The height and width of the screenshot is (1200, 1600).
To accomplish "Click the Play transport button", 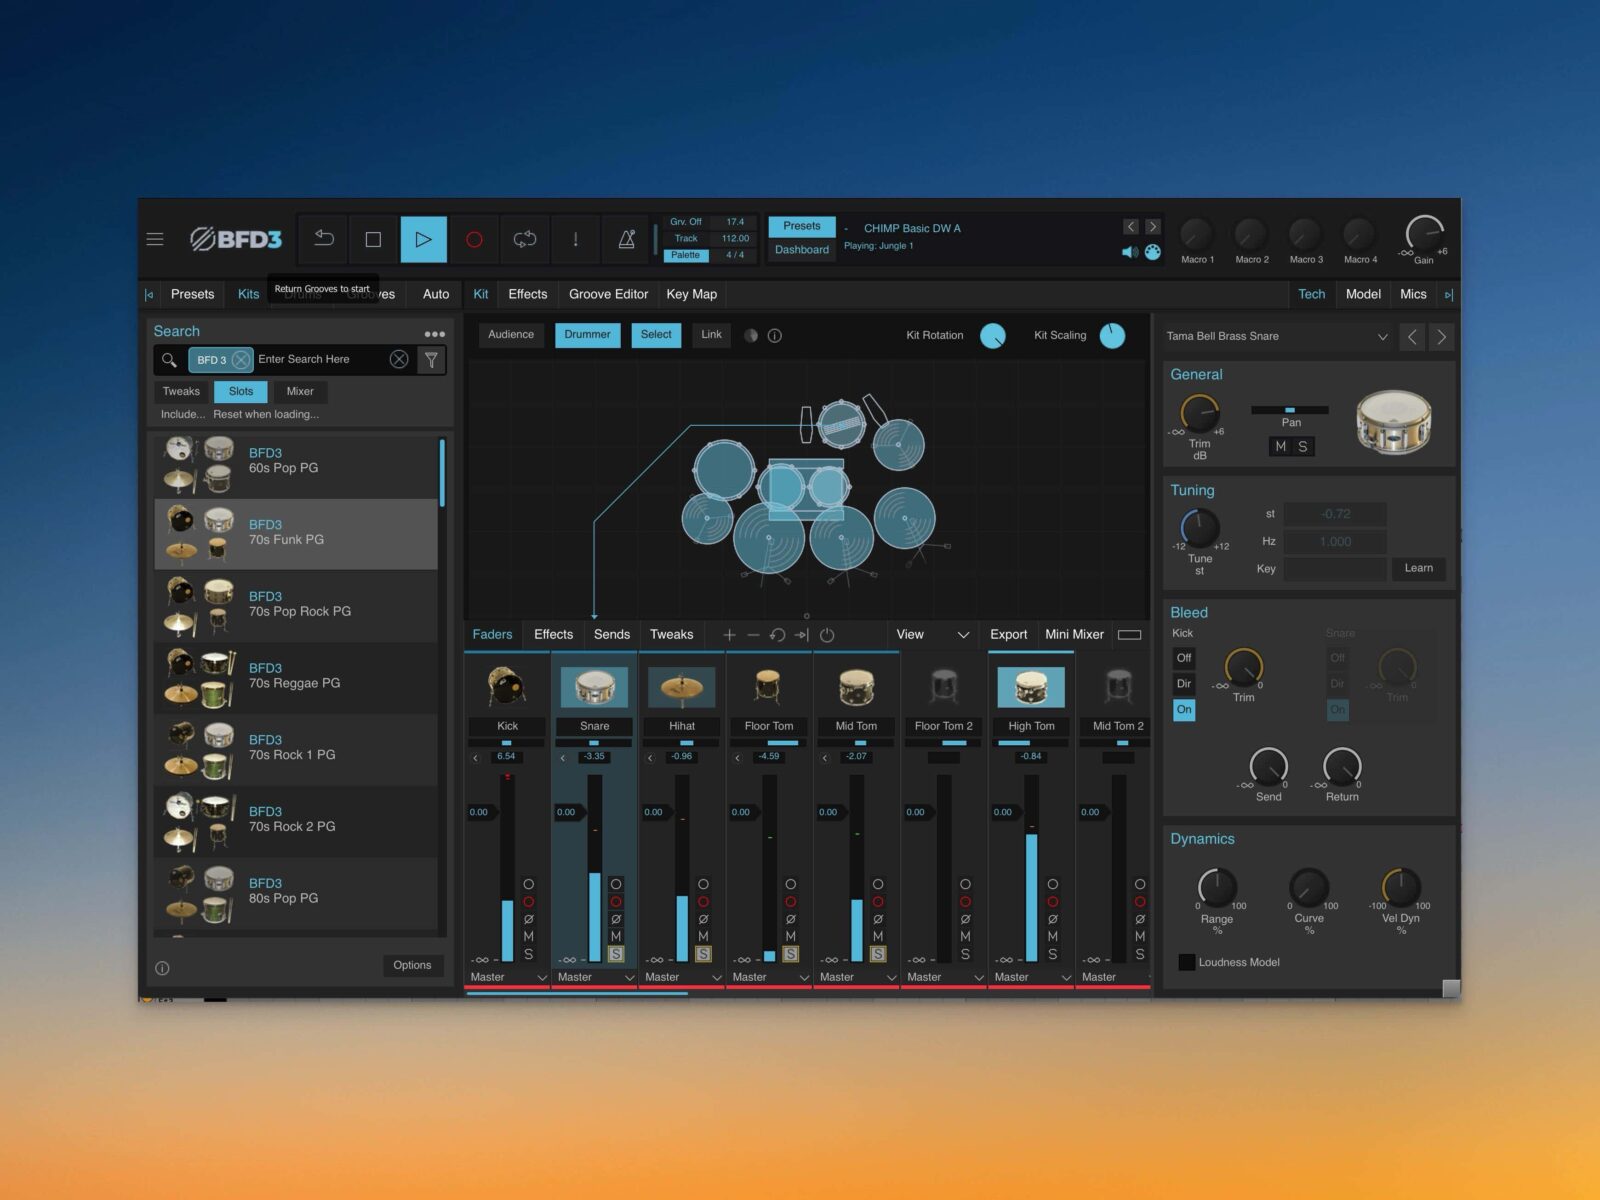I will [423, 239].
